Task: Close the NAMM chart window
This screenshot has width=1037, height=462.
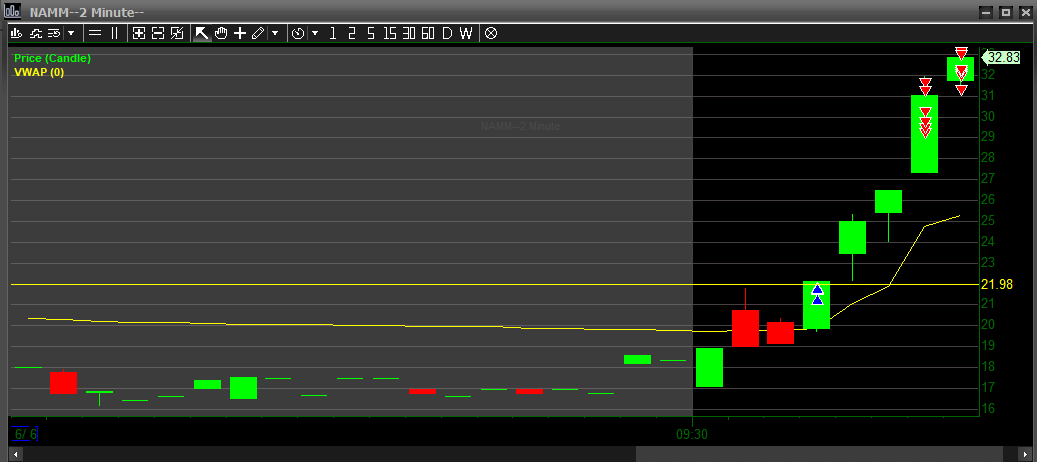Action: (1024, 12)
